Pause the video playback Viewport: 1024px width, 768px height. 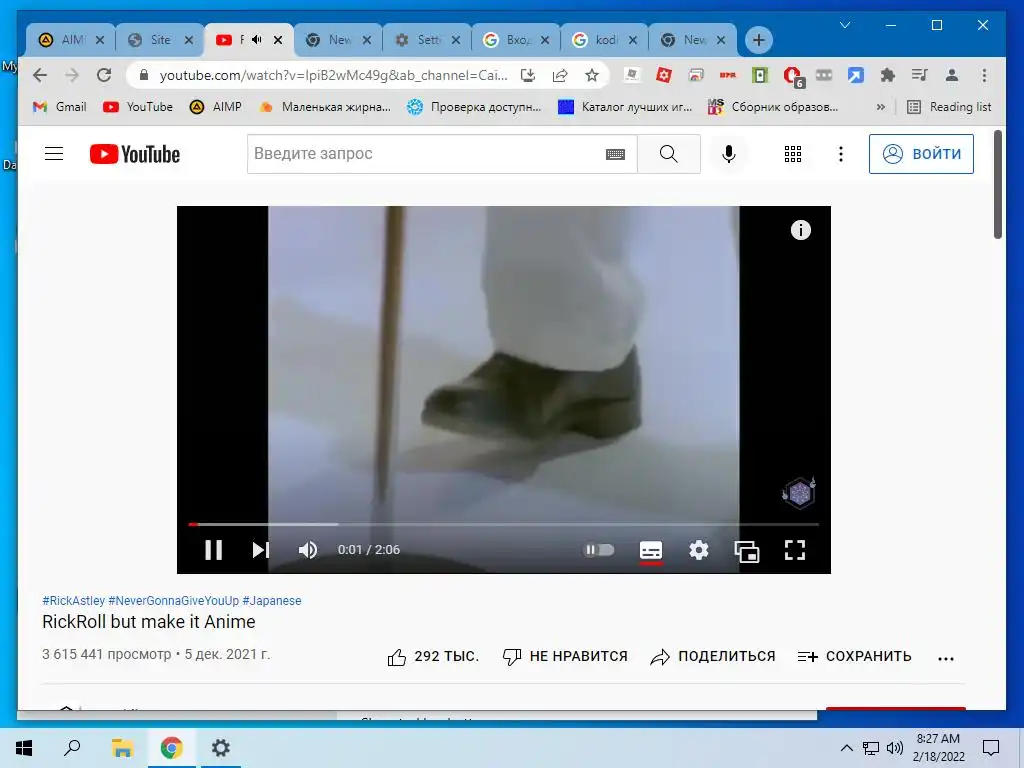[x=214, y=550]
